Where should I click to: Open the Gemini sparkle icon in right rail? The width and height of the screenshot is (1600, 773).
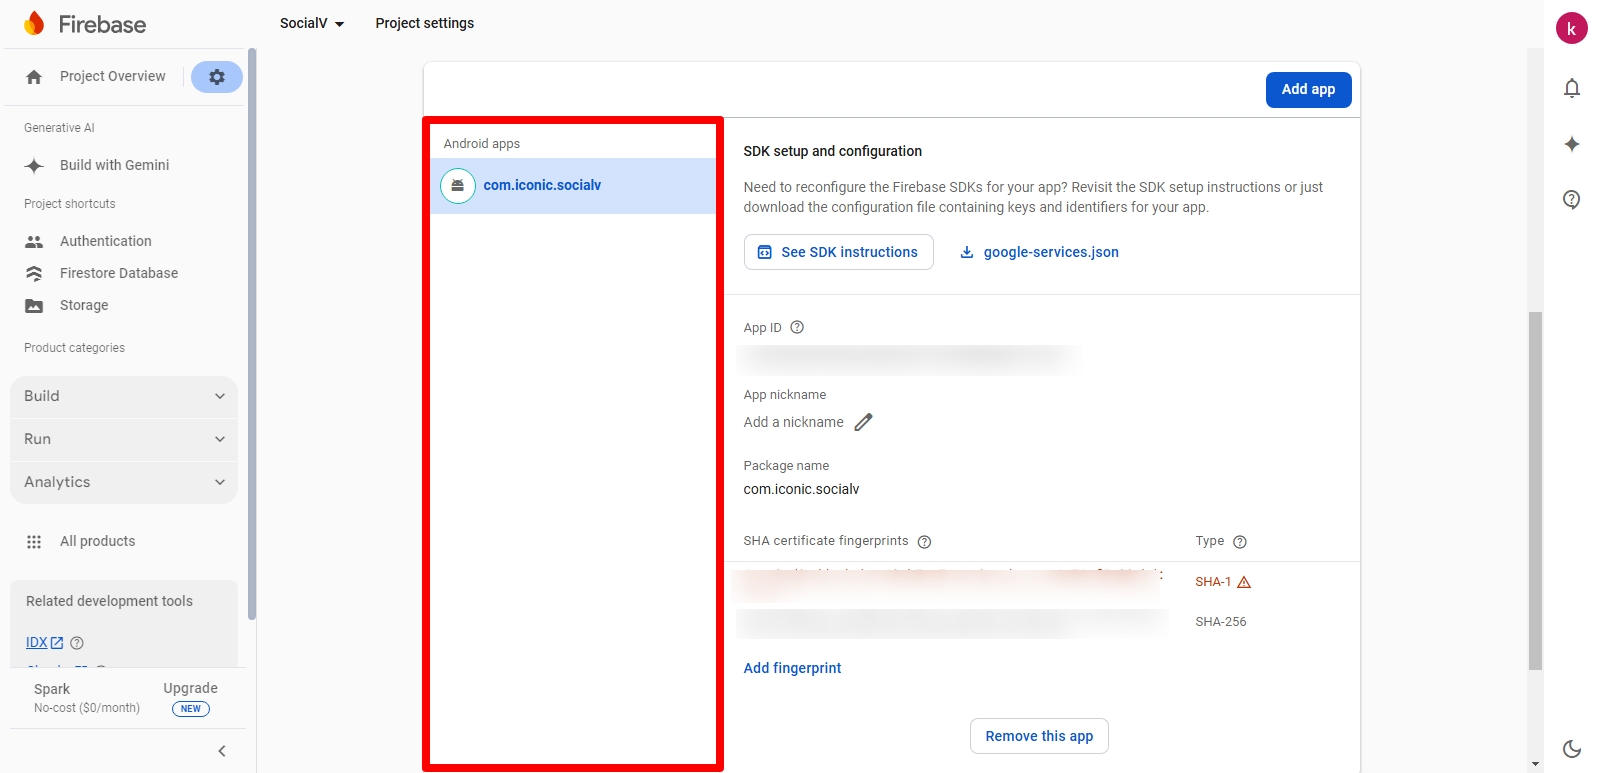[x=1571, y=144]
